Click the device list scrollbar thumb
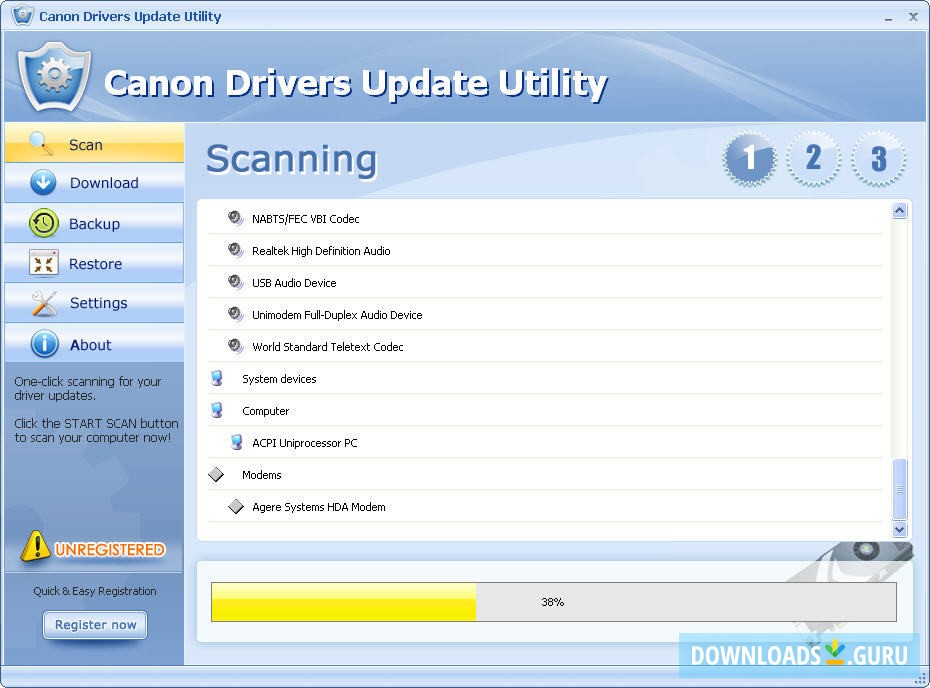 point(900,489)
